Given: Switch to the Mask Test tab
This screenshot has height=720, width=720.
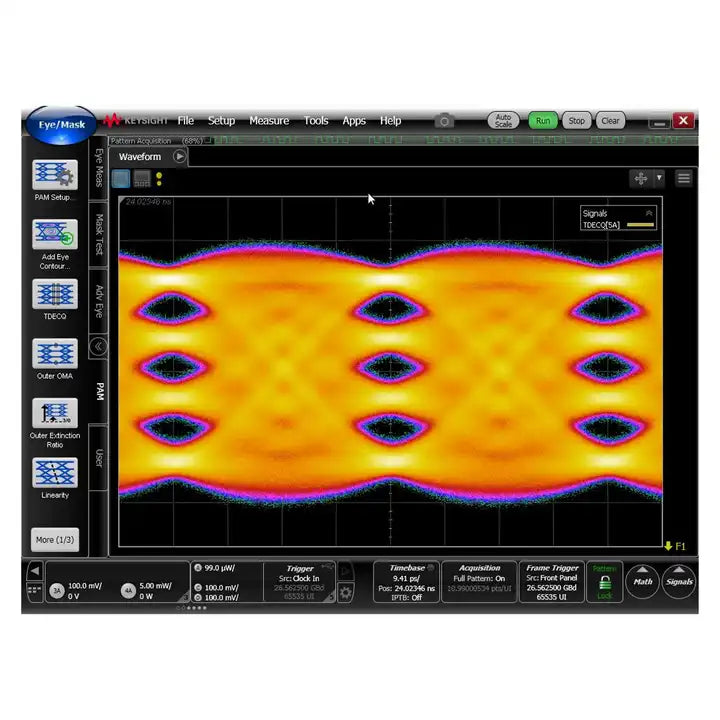Looking at the screenshot, I should tap(98, 234).
